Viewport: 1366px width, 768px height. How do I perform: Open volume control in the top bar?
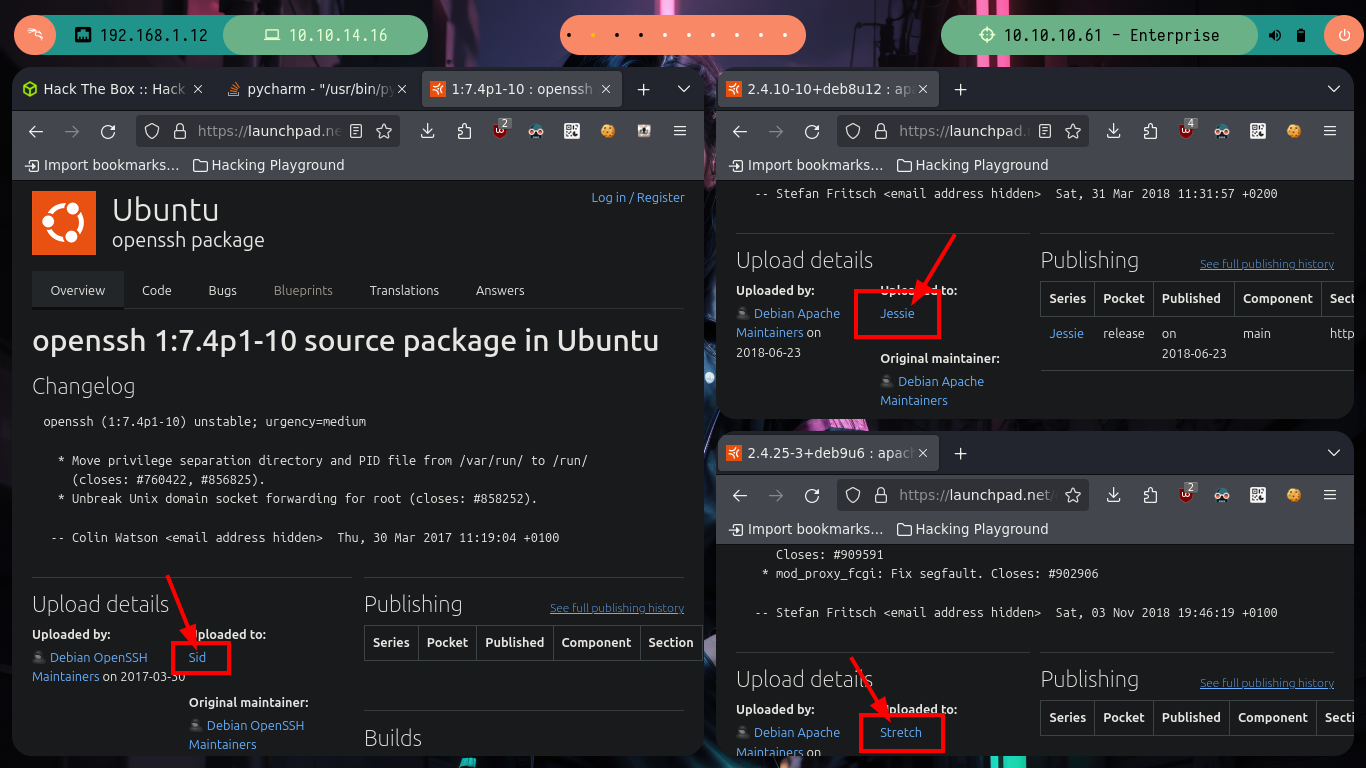pyautogui.click(x=1275, y=35)
